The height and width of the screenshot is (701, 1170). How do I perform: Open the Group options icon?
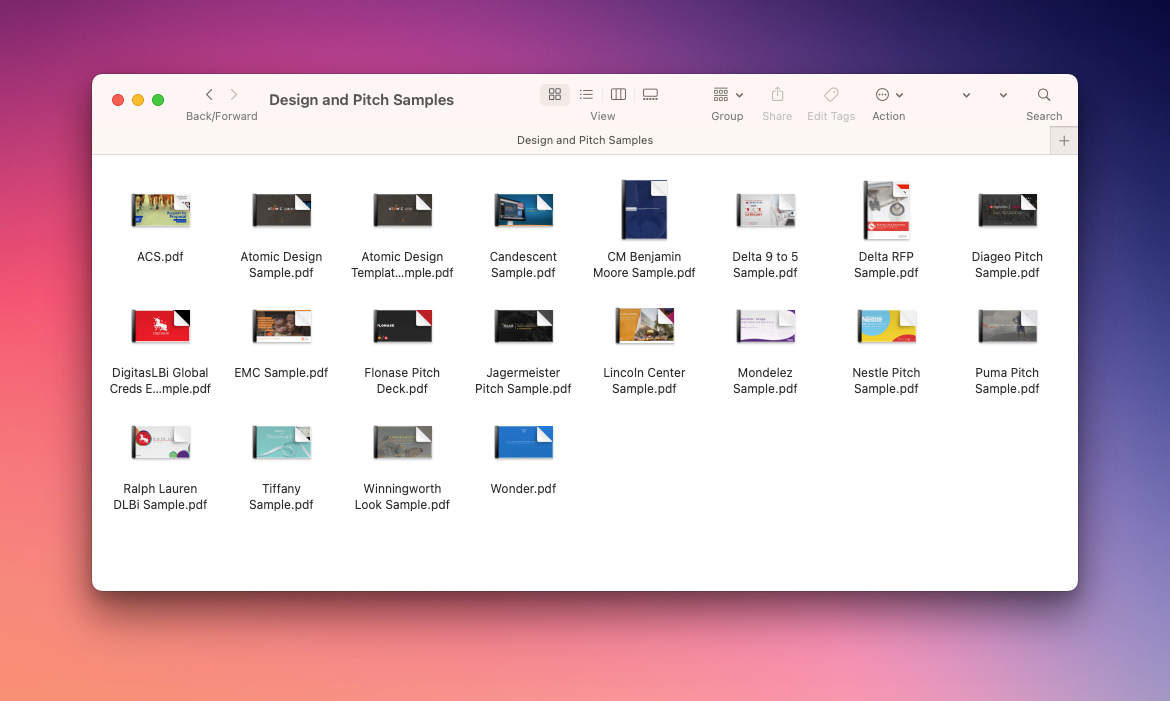click(x=721, y=95)
